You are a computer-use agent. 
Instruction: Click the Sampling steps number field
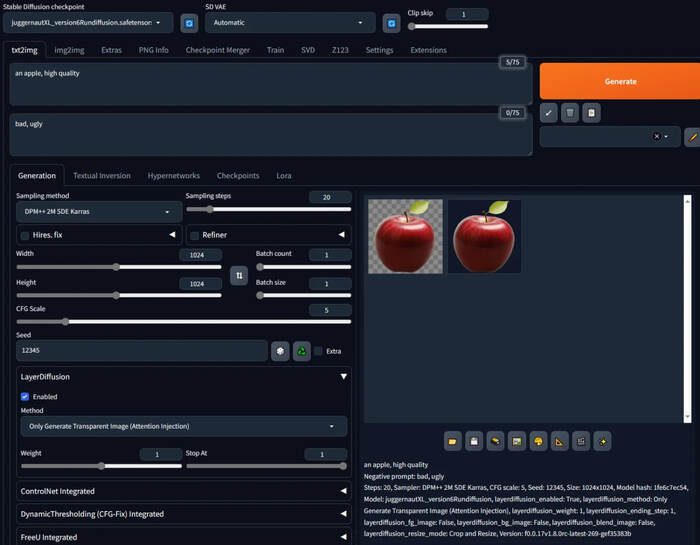click(x=330, y=197)
